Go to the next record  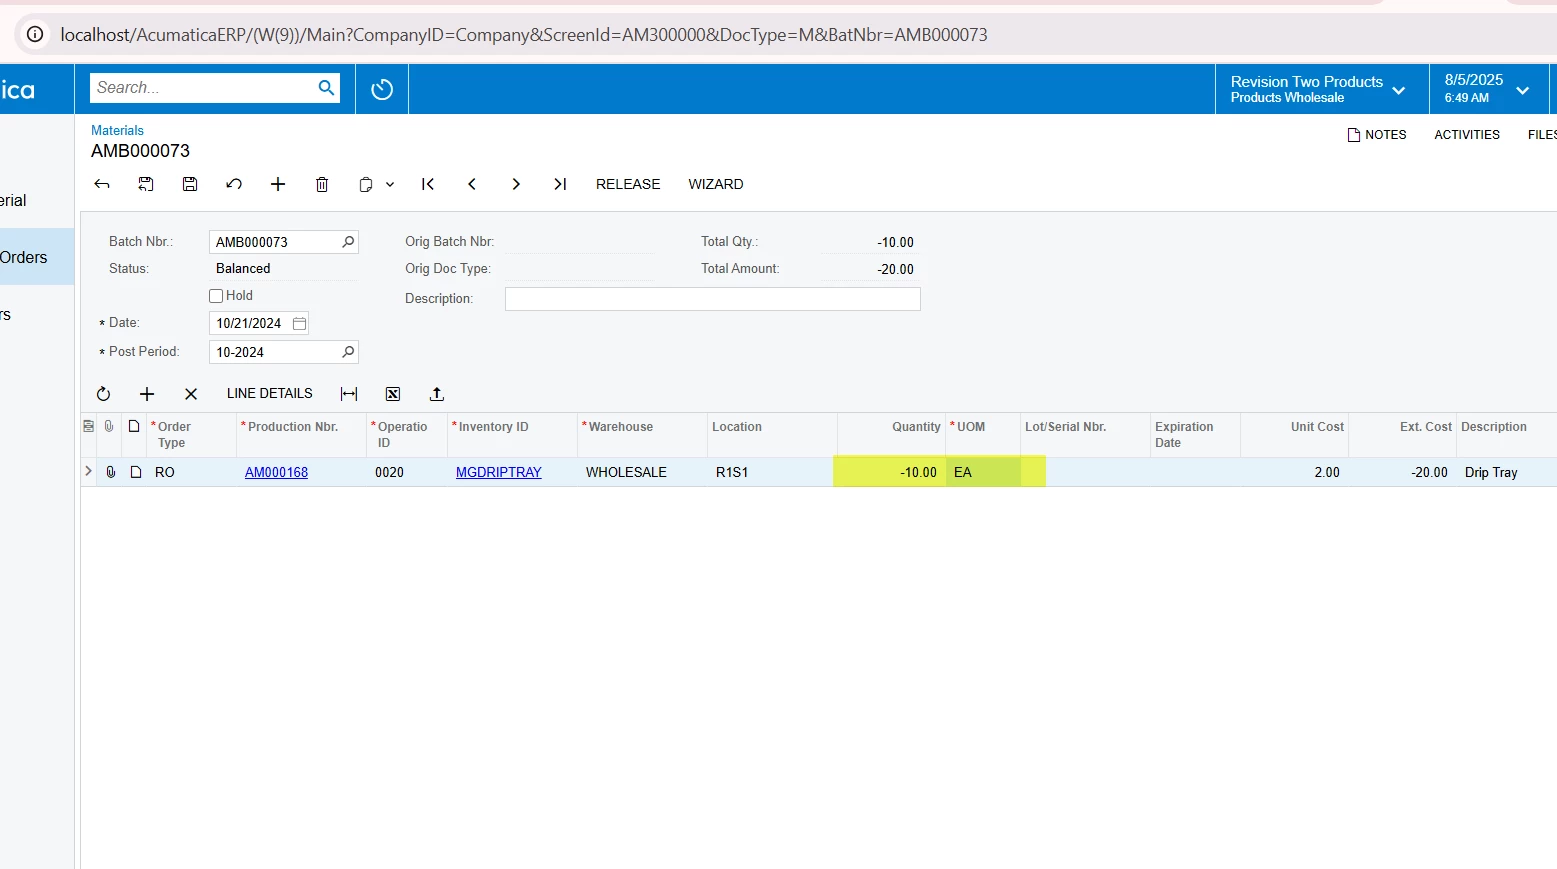point(516,184)
